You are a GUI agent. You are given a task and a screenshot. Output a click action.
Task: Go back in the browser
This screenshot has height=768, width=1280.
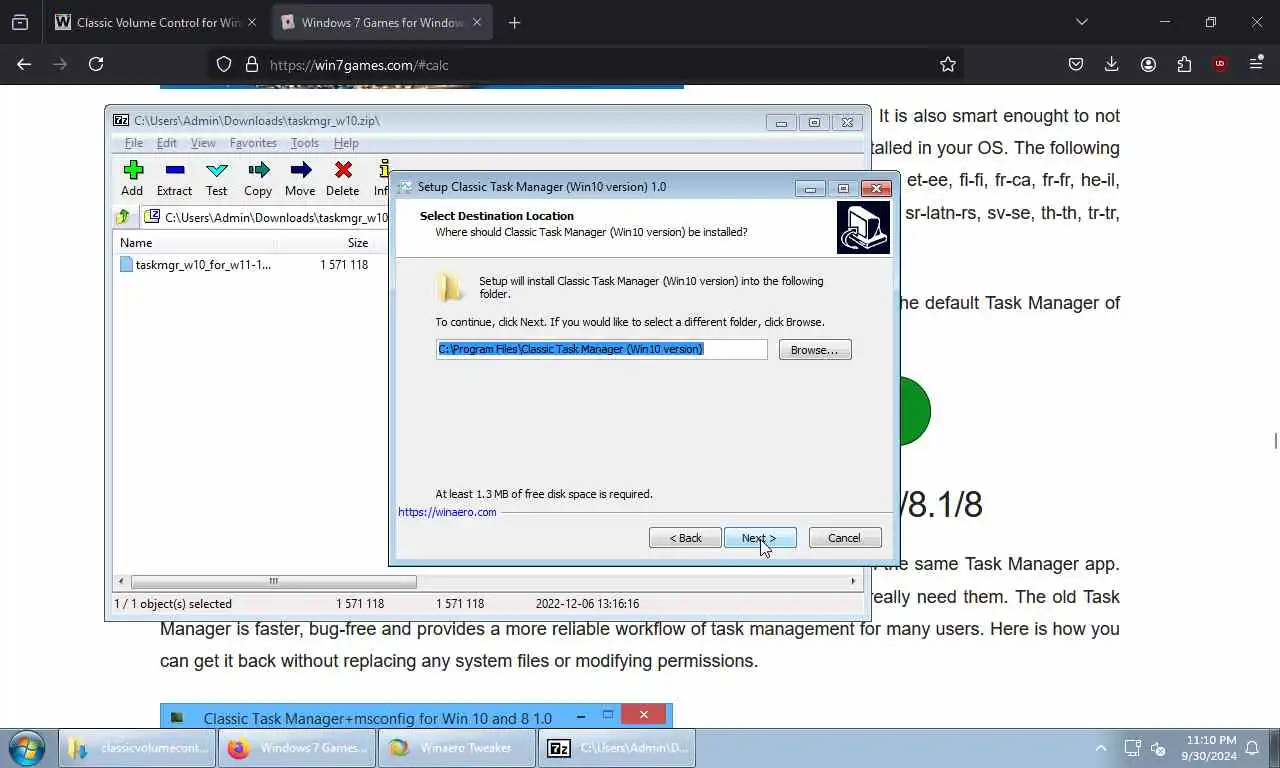[x=24, y=64]
